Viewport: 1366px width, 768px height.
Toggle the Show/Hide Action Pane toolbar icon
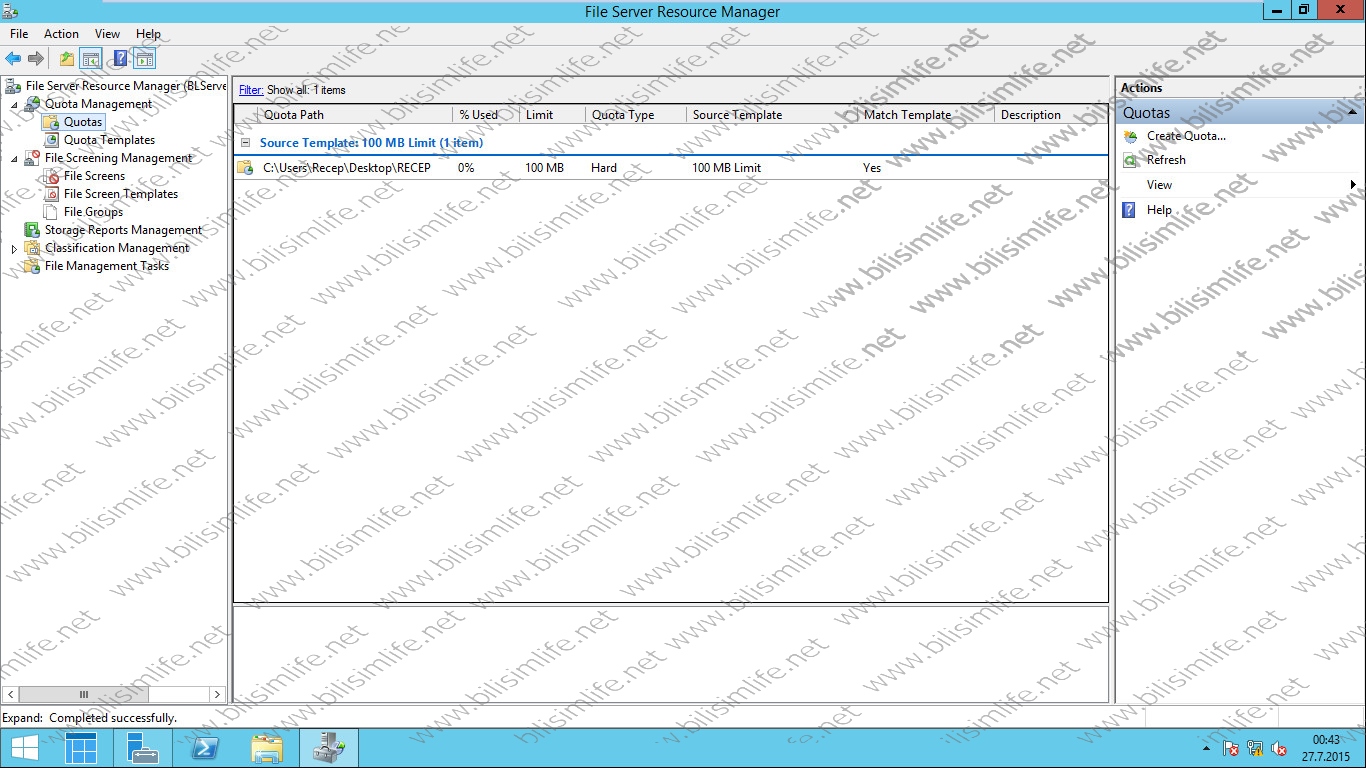coord(144,59)
